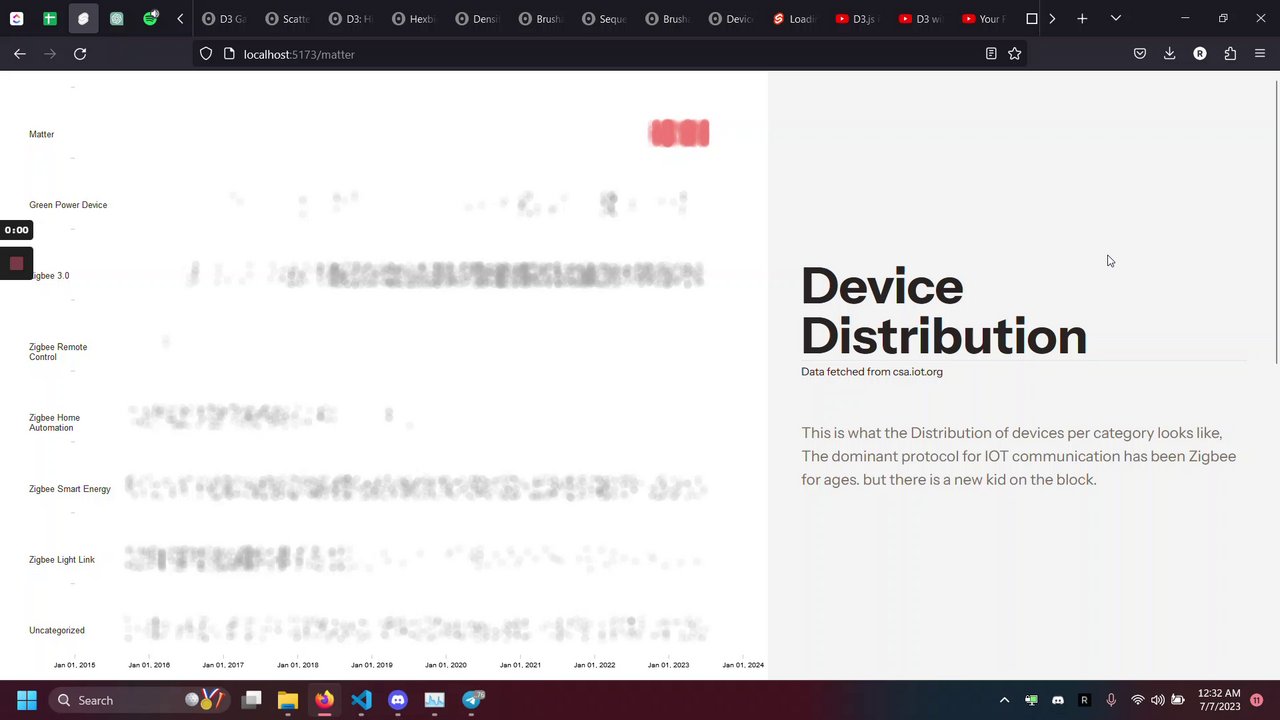Viewport: 1280px width, 720px height.
Task: Select the pinned green spreadsheet tab
Action: click(x=49, y=18)
